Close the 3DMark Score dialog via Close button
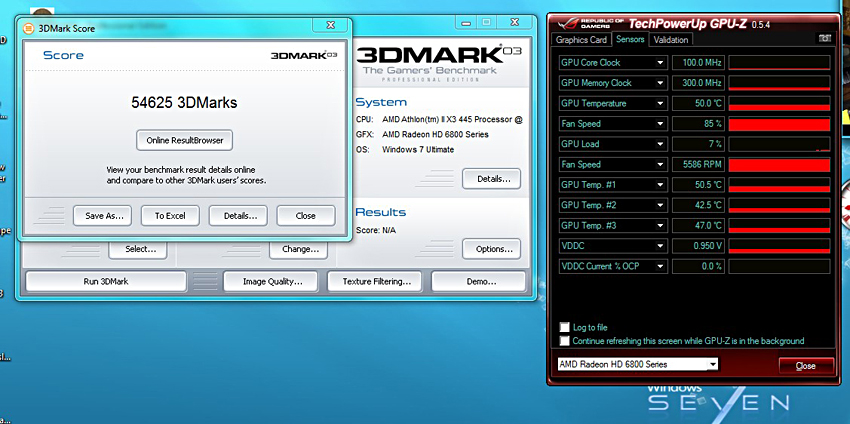Viewport: 850px width, 424px height. 306,216
